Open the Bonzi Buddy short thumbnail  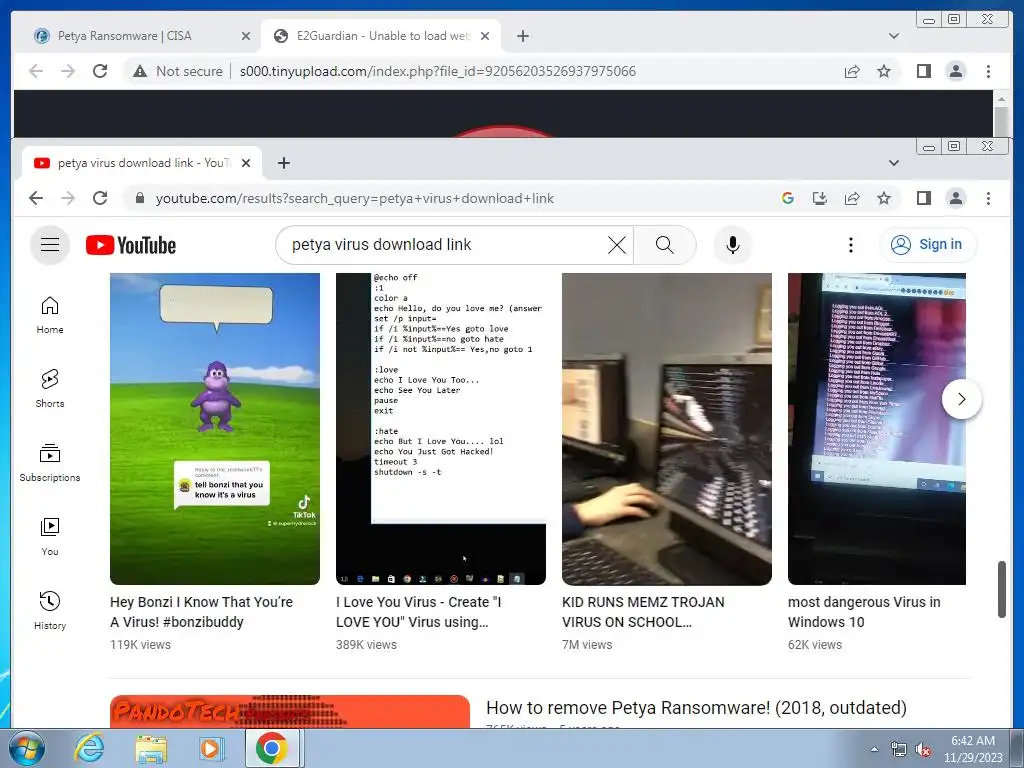[x=215, y=429]
